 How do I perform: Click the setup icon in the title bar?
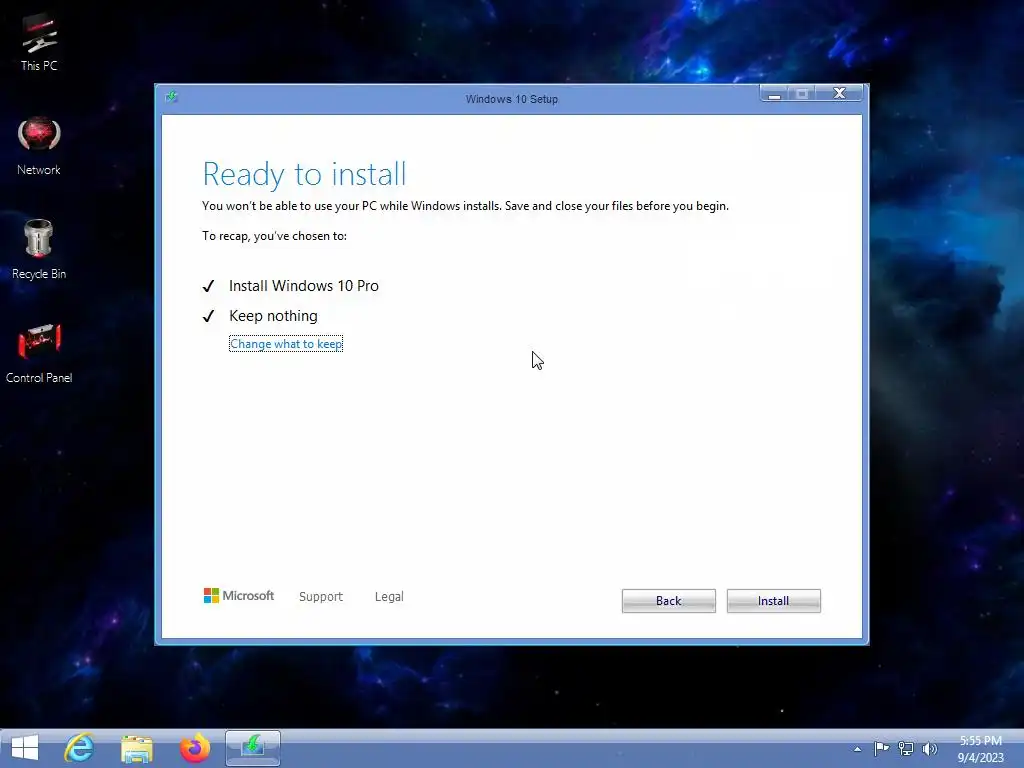click(172, 97)
